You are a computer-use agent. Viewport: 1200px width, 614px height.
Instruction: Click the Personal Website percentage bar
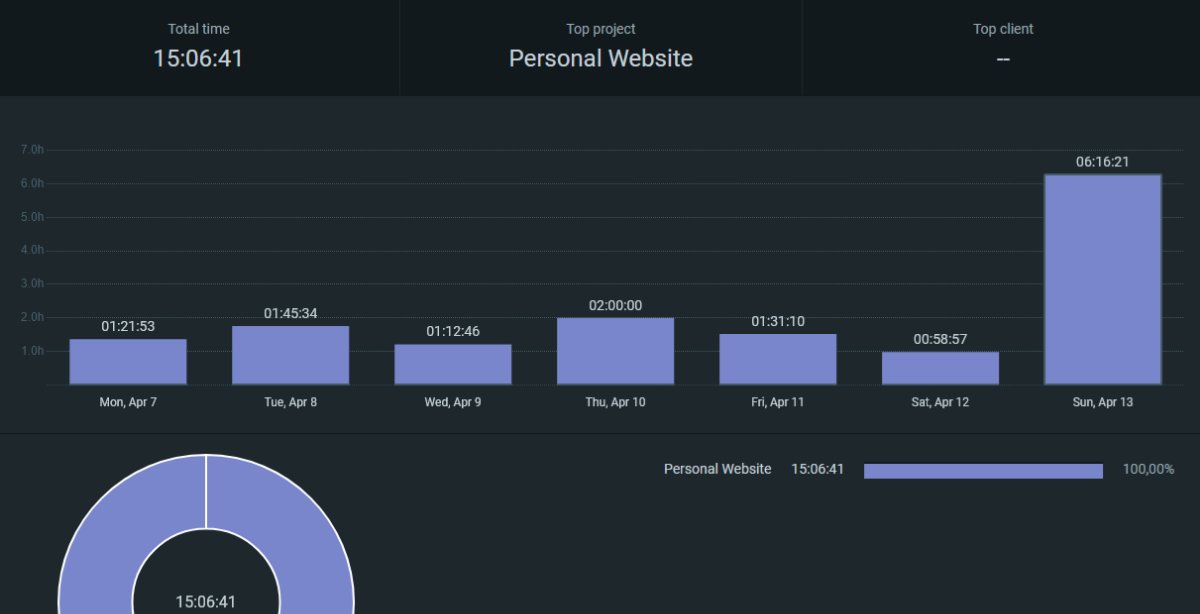[x=983, y=471]
